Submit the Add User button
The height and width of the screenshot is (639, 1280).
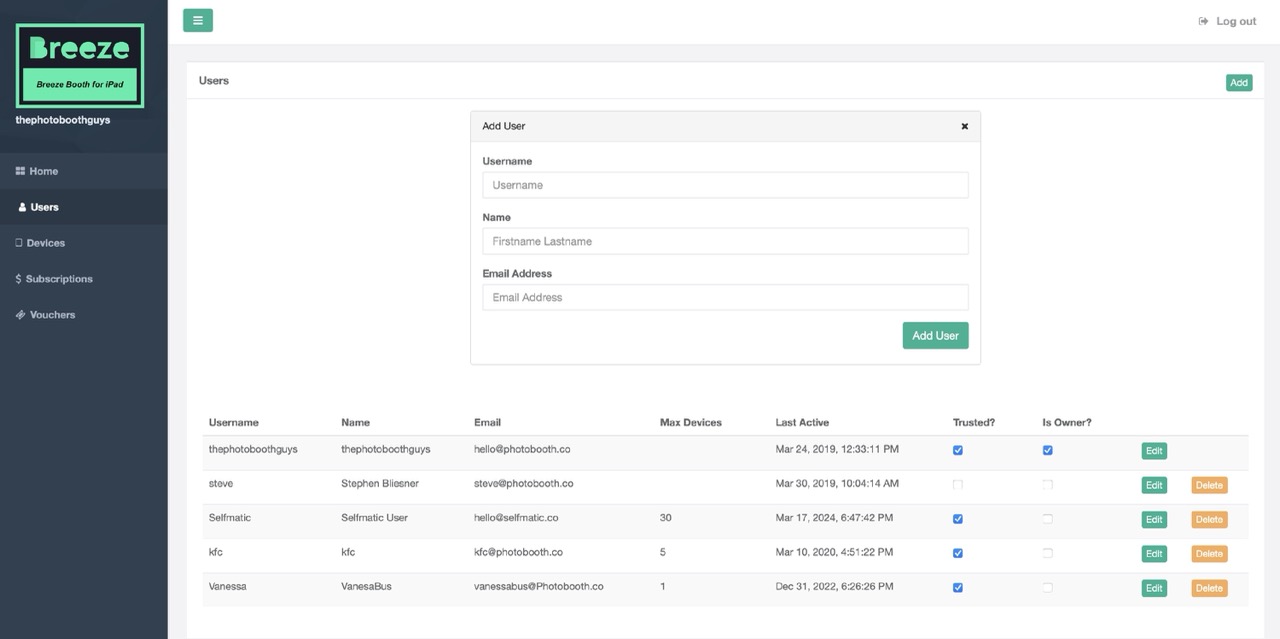pos(934,336)
